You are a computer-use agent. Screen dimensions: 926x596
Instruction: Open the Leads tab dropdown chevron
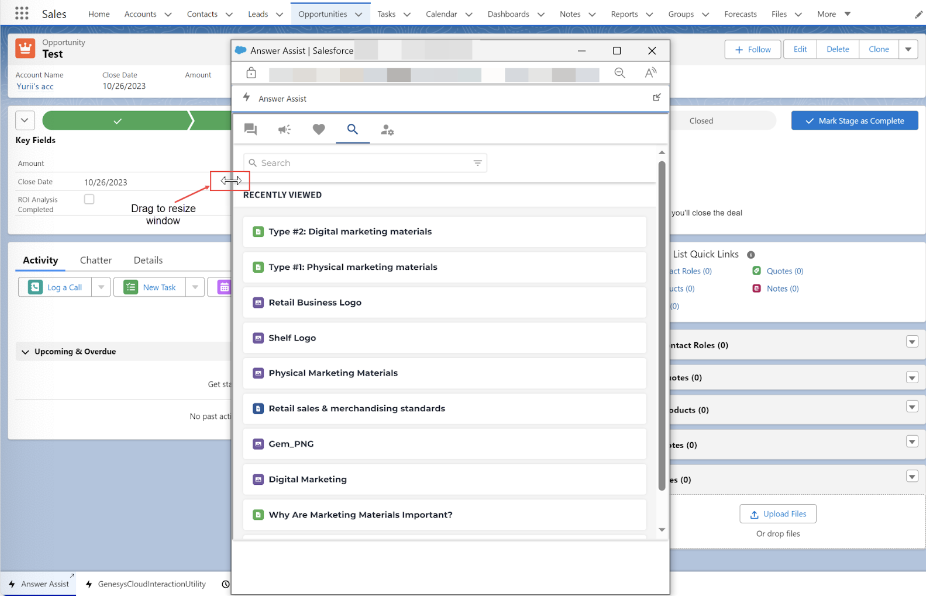click(279, 14)
